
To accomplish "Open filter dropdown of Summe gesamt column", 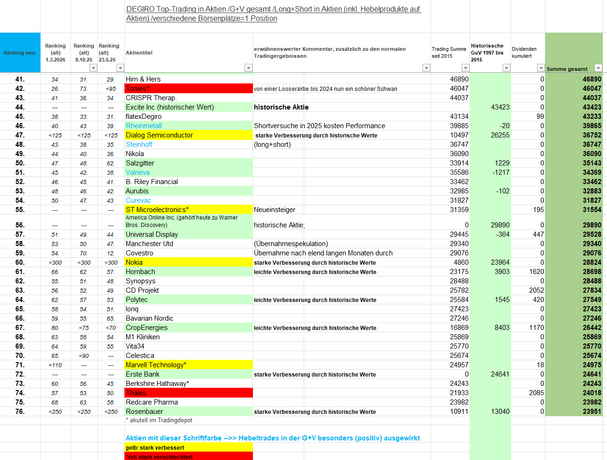I will pos(598,68).
